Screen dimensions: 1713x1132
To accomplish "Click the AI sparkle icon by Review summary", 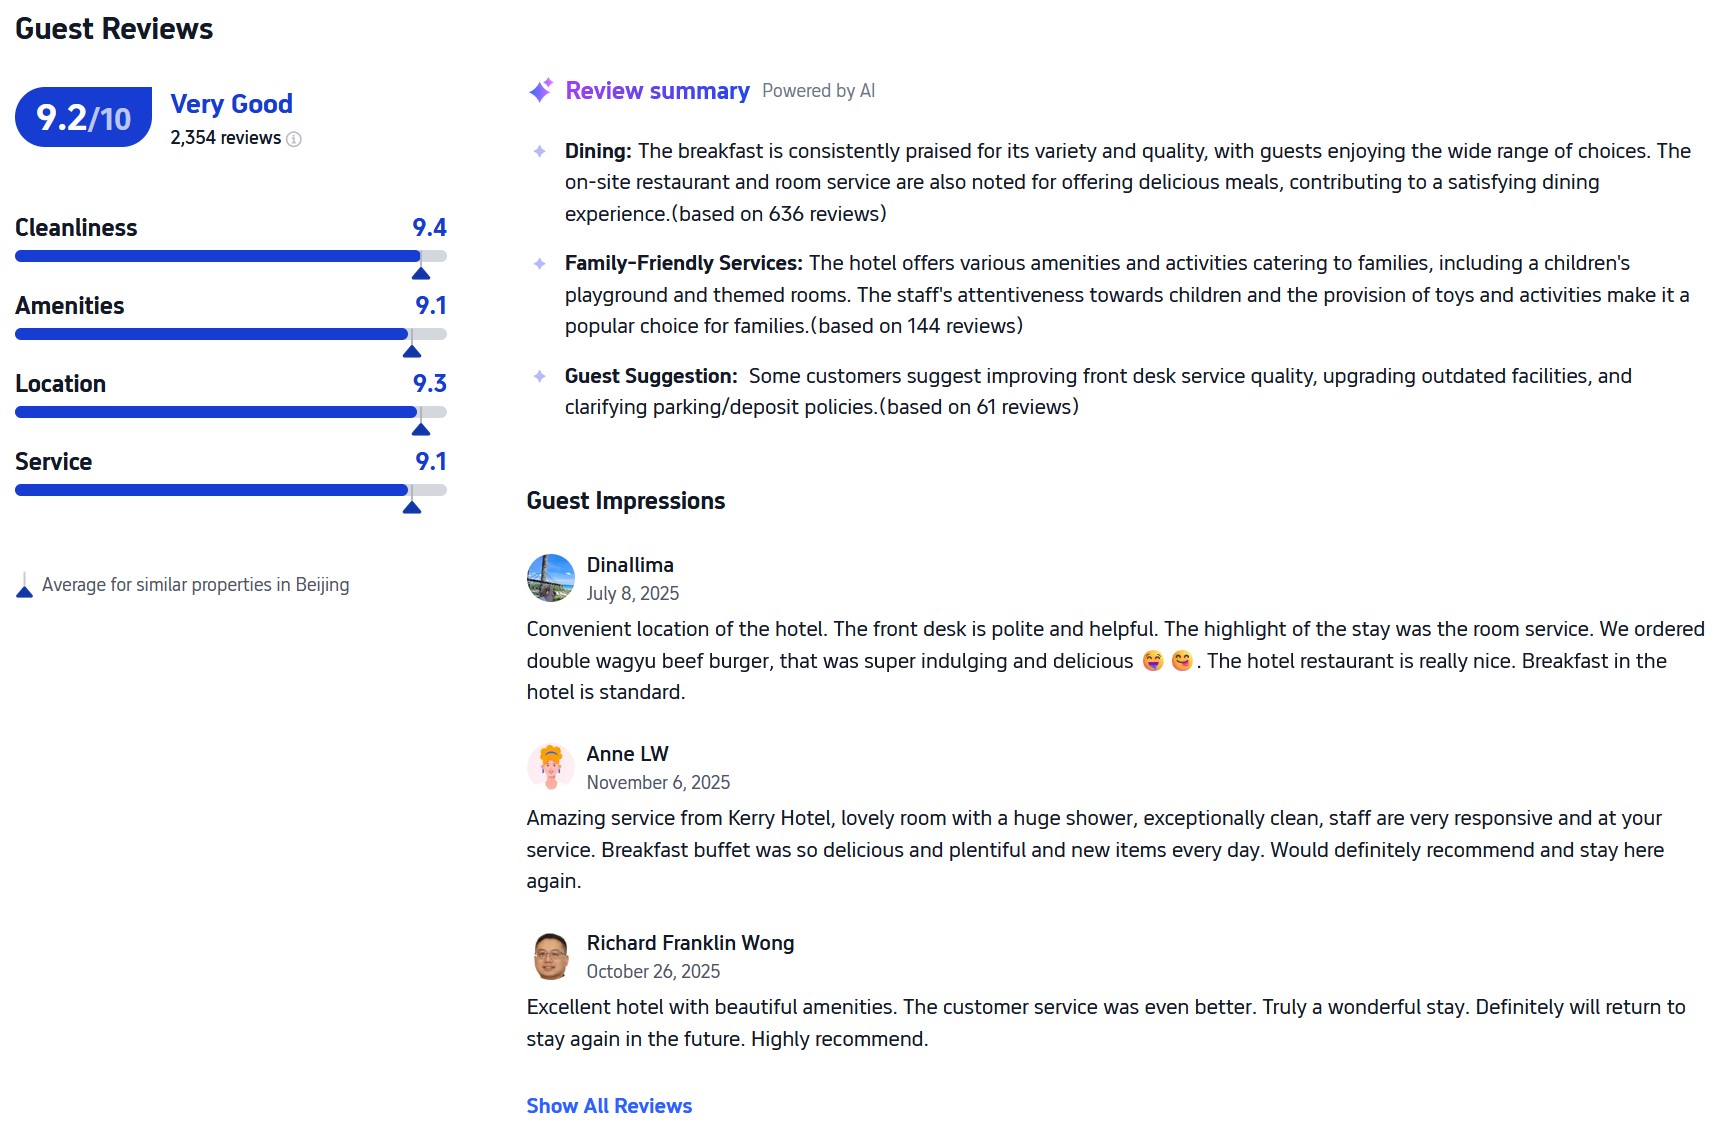I will pyautogui.click(x=541, y=90).
